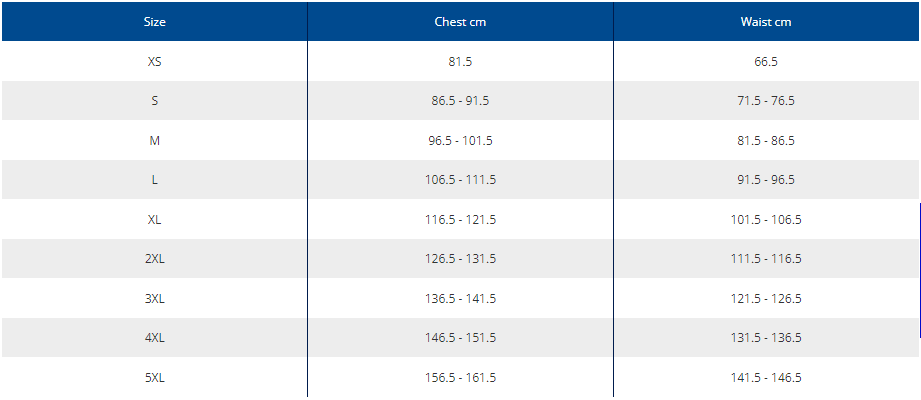Click chest range 156.5 - 161.5
This screenshot has width=921, height=400.
pos(460,378)
